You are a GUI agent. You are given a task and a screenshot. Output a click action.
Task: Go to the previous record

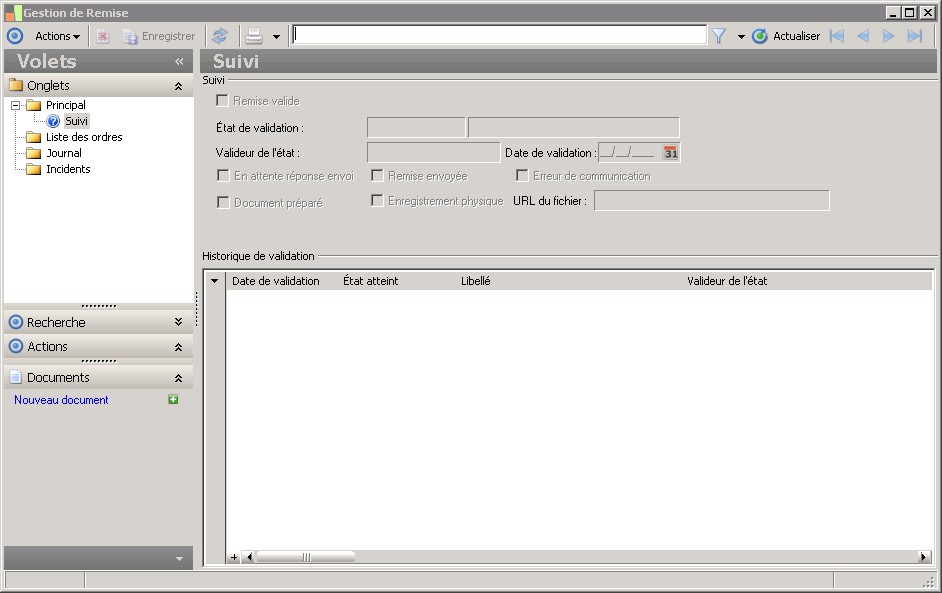[863, 36]
